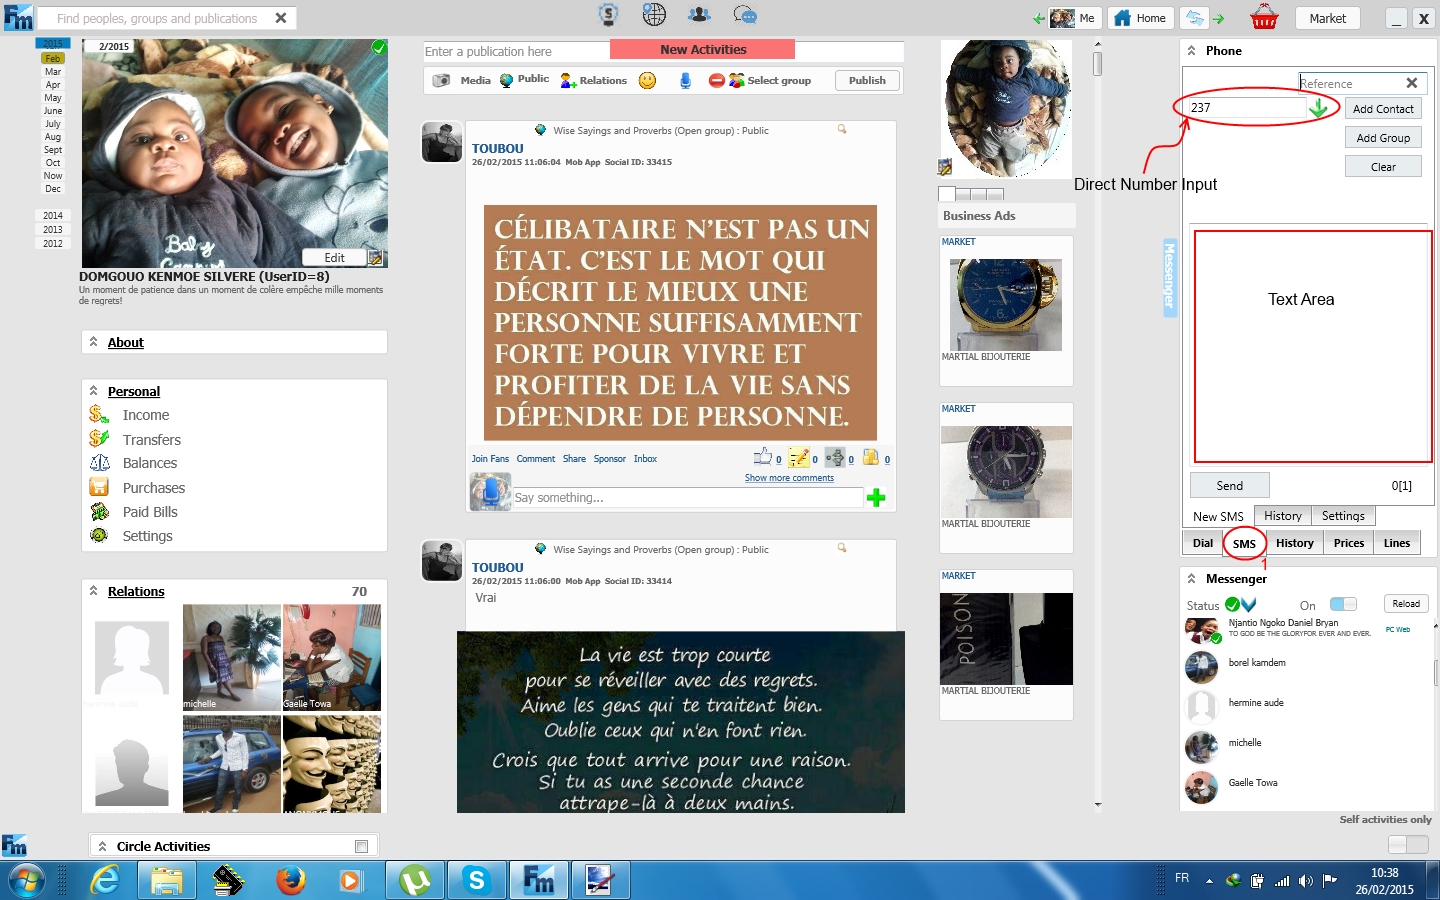1440x900 pixels.
Task: Collapse the Messenger panel chevron
Action: [x=1191, y=578]
